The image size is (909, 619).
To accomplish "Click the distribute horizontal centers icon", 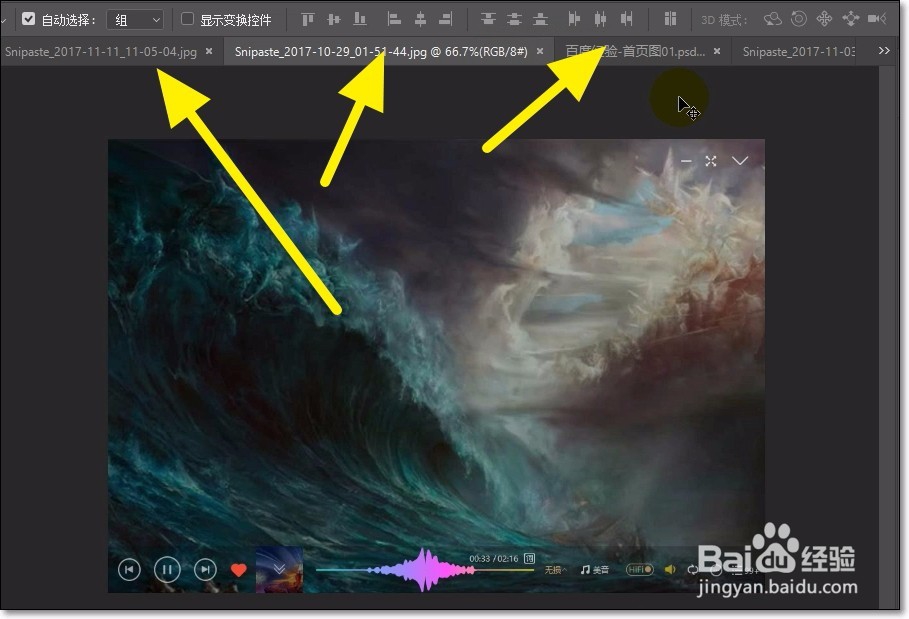I will pos(601,20).
